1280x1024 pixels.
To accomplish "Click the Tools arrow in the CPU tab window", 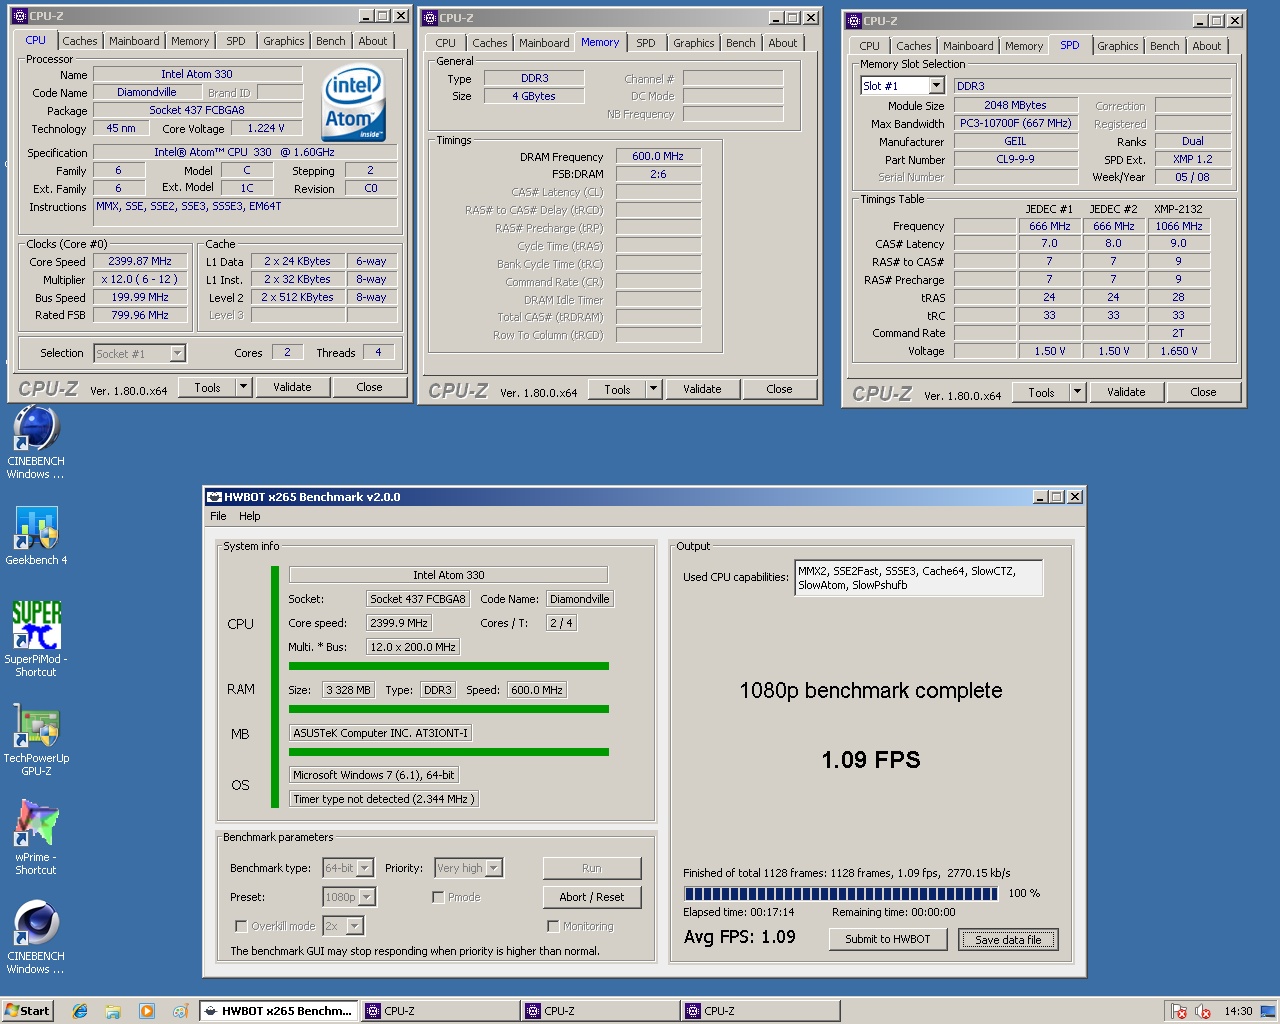I will 243,387.
